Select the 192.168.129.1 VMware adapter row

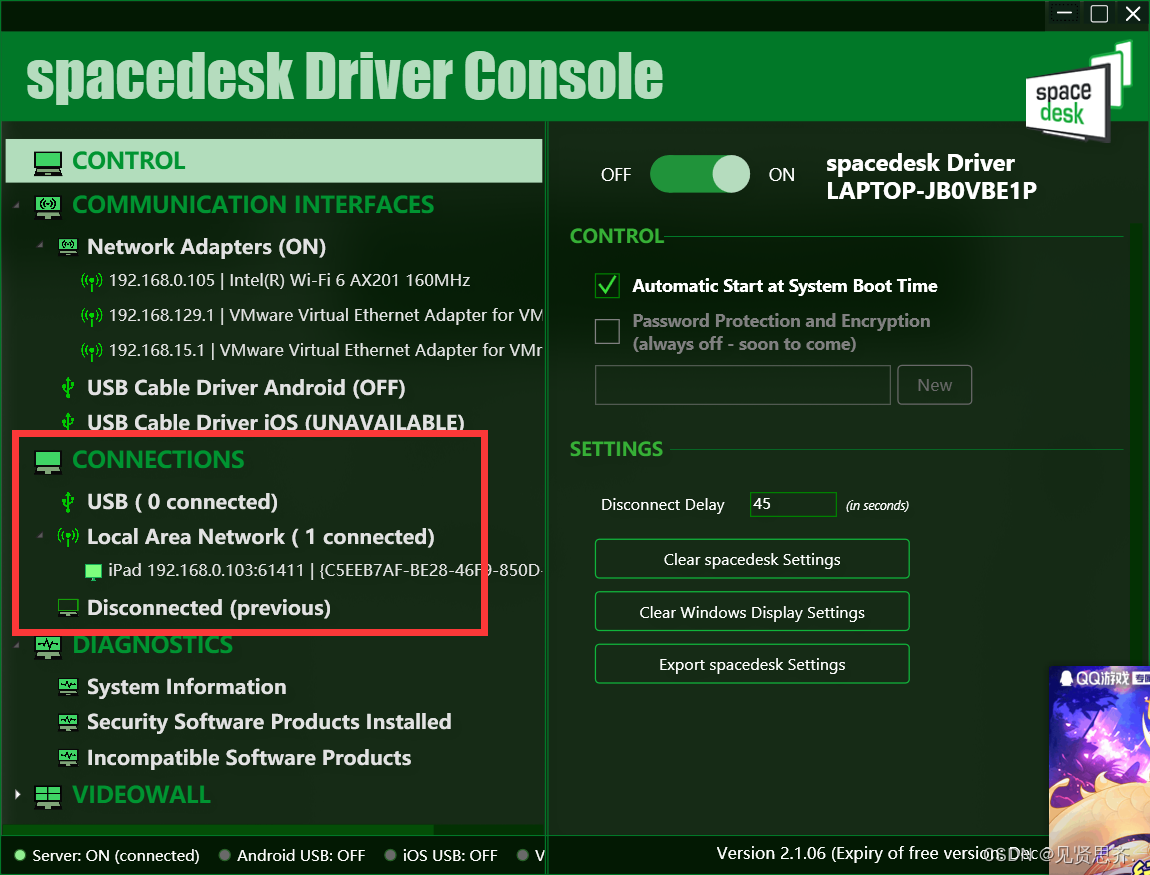coord(325,316)
